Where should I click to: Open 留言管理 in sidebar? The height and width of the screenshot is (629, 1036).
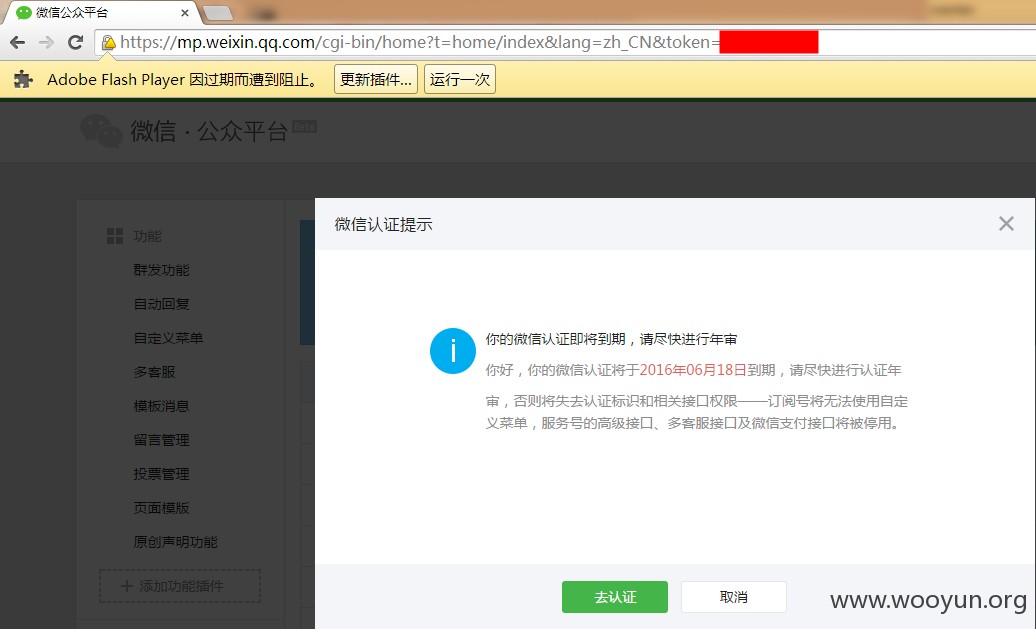pyautogui.click(x=161, y=440)
